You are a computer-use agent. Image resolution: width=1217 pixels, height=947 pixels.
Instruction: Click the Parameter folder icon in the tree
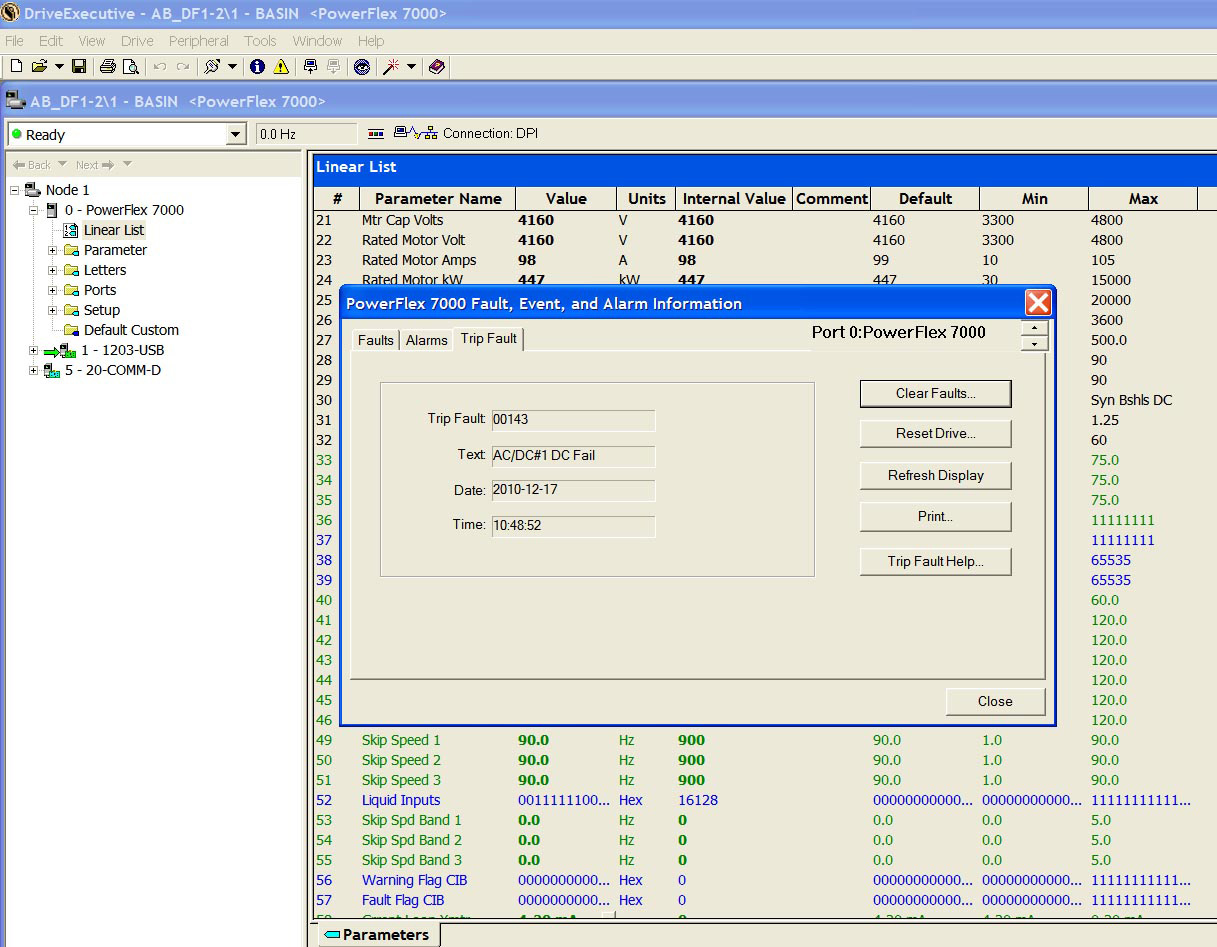(x=71, y=250)
